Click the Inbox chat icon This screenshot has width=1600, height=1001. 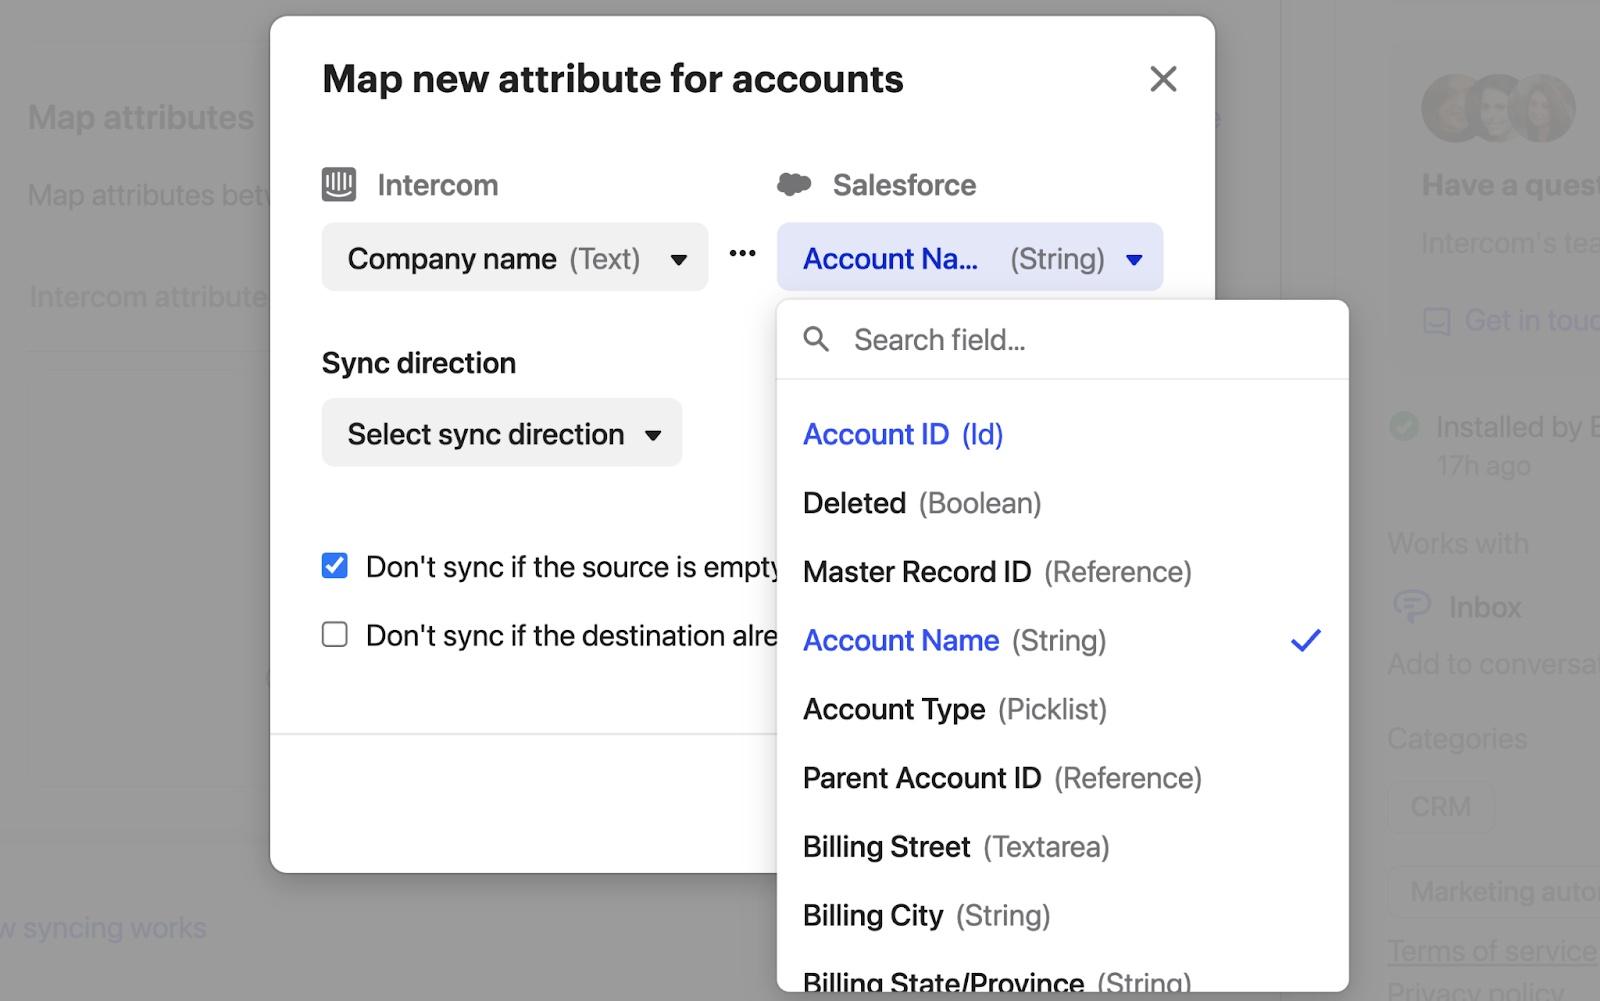[1412, 606]
